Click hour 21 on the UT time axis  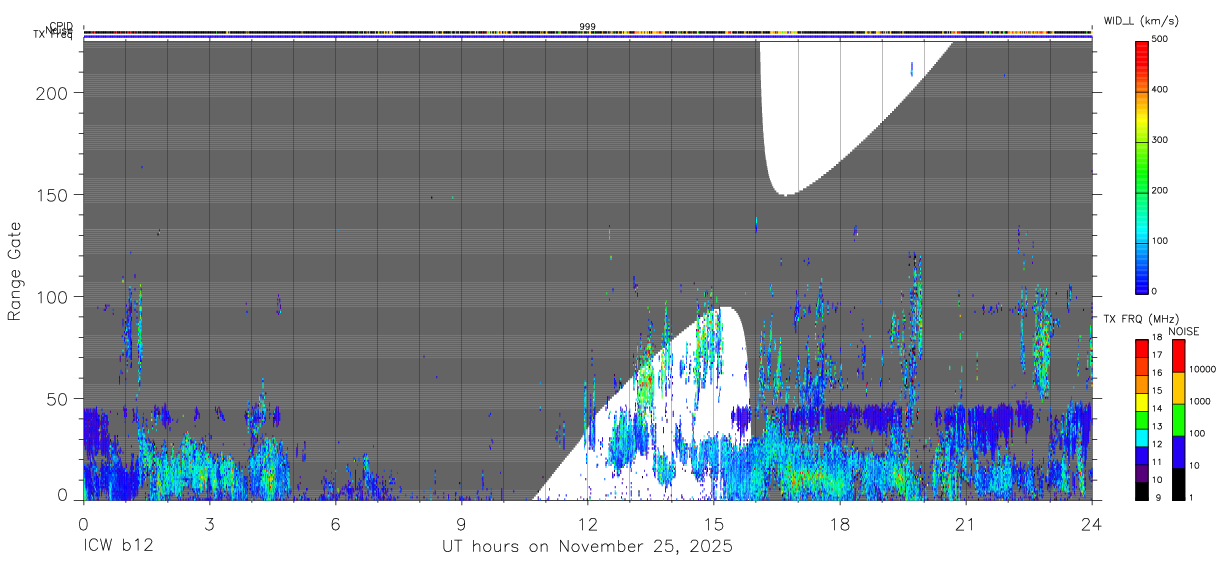coord(965,523)
